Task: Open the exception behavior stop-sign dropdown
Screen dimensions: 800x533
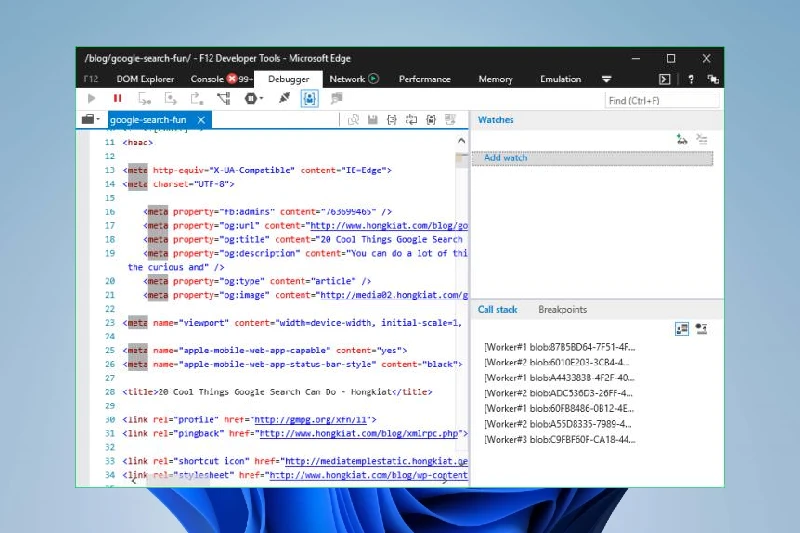Action: [253, 98]
